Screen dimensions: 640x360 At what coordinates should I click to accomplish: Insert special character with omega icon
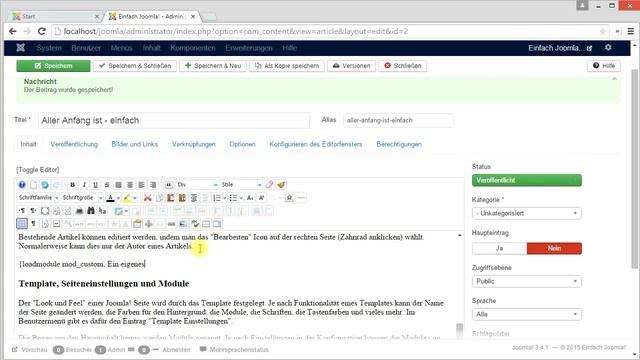click(x=289, y=198)
